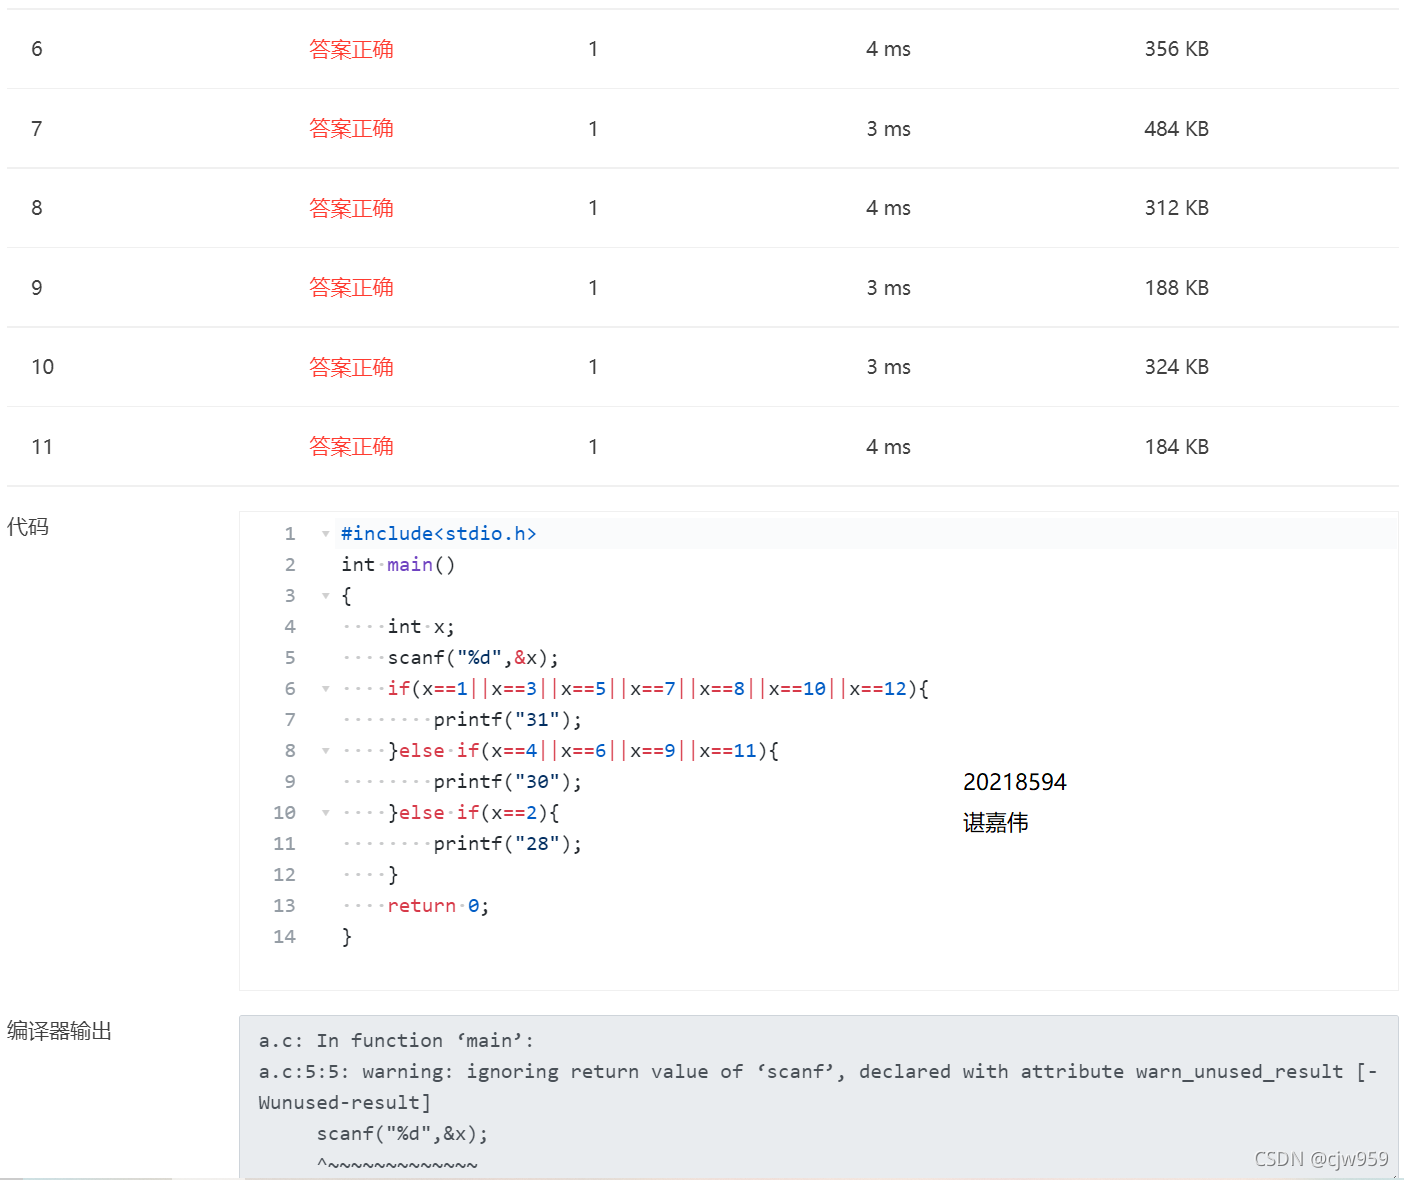
Task: Click the 3 ms time in test case 9 row
Action: [x=888, y=288]
